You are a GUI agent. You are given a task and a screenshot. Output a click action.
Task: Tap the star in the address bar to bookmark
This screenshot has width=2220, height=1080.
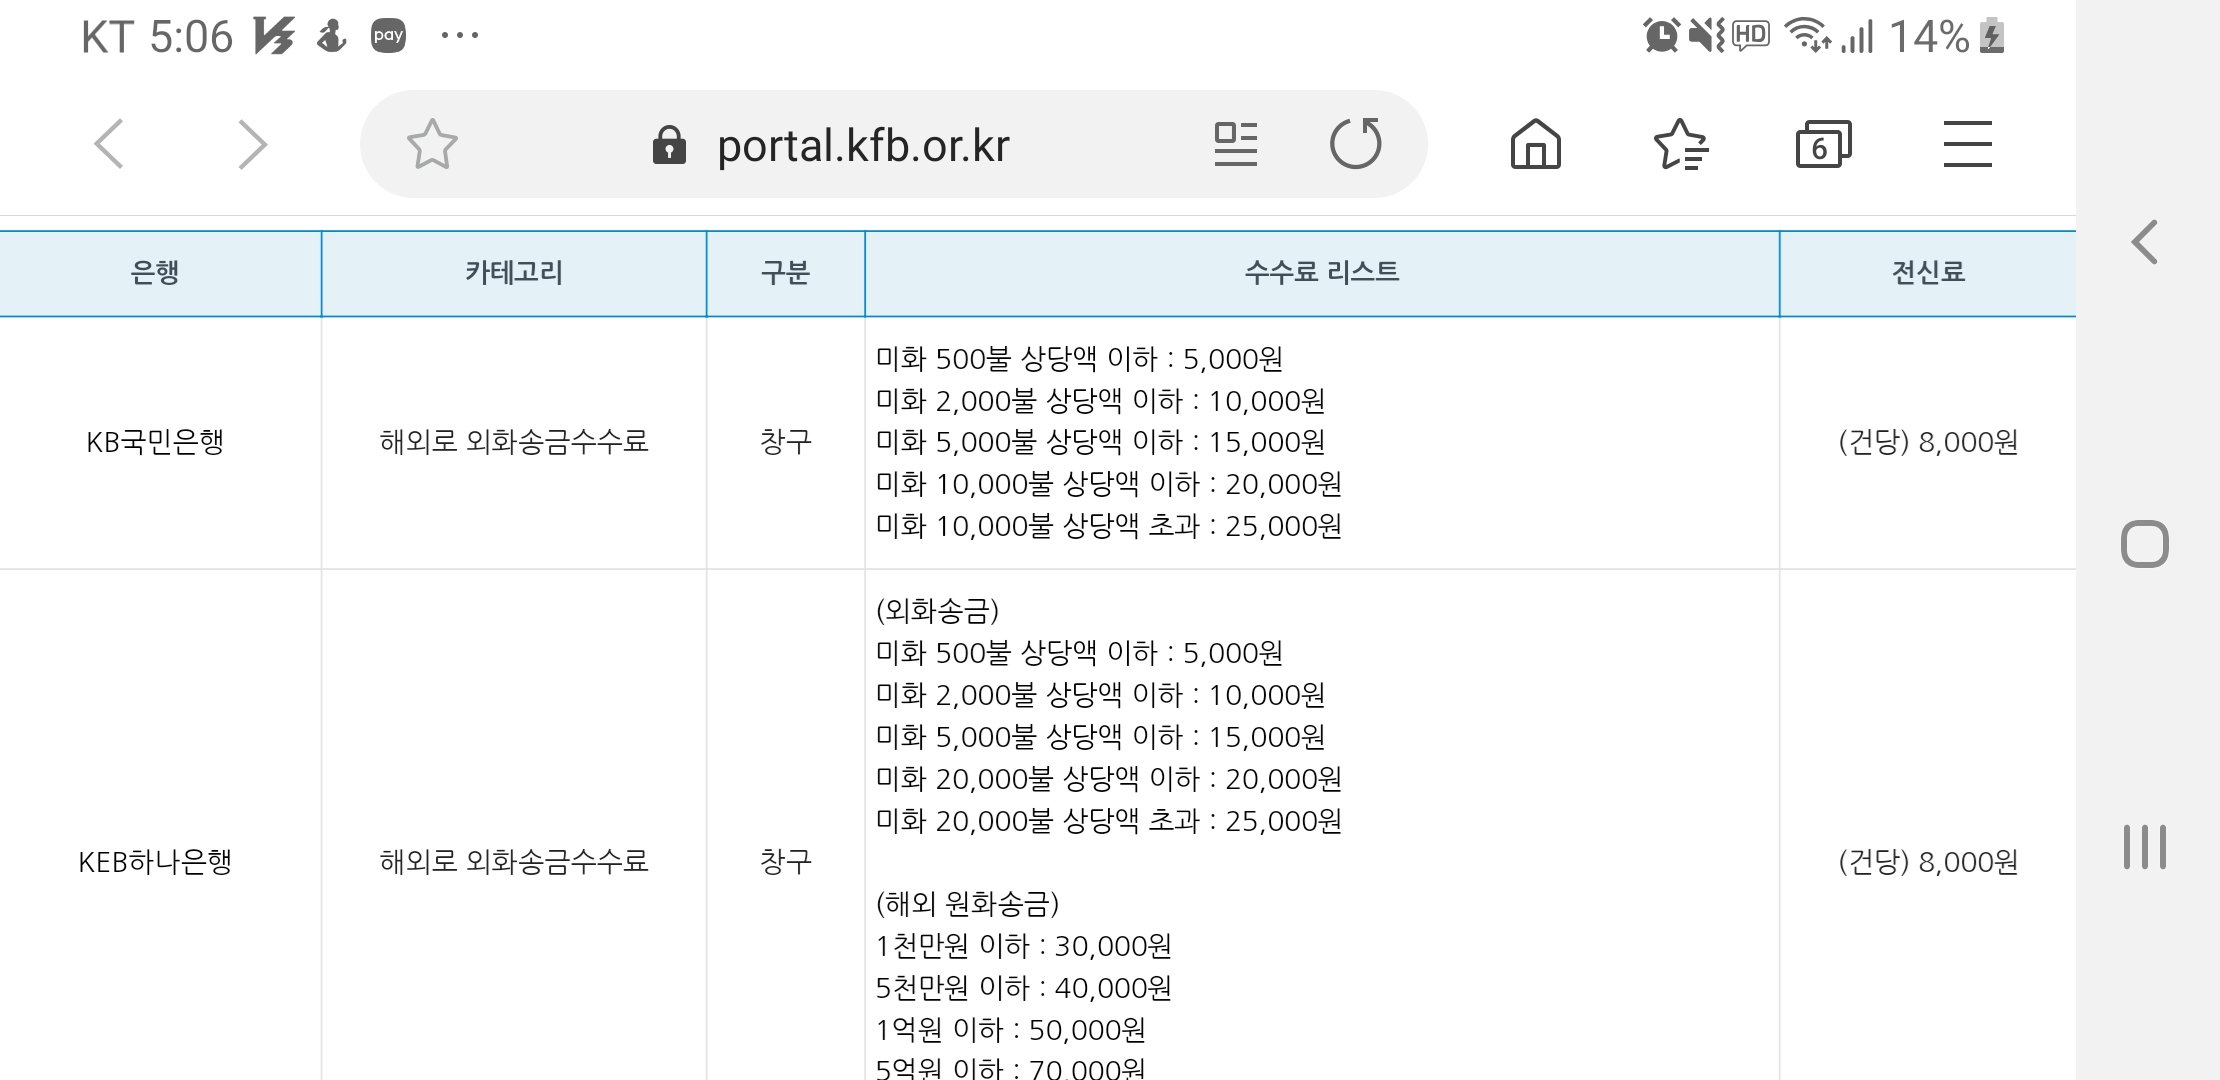(432, 143)
